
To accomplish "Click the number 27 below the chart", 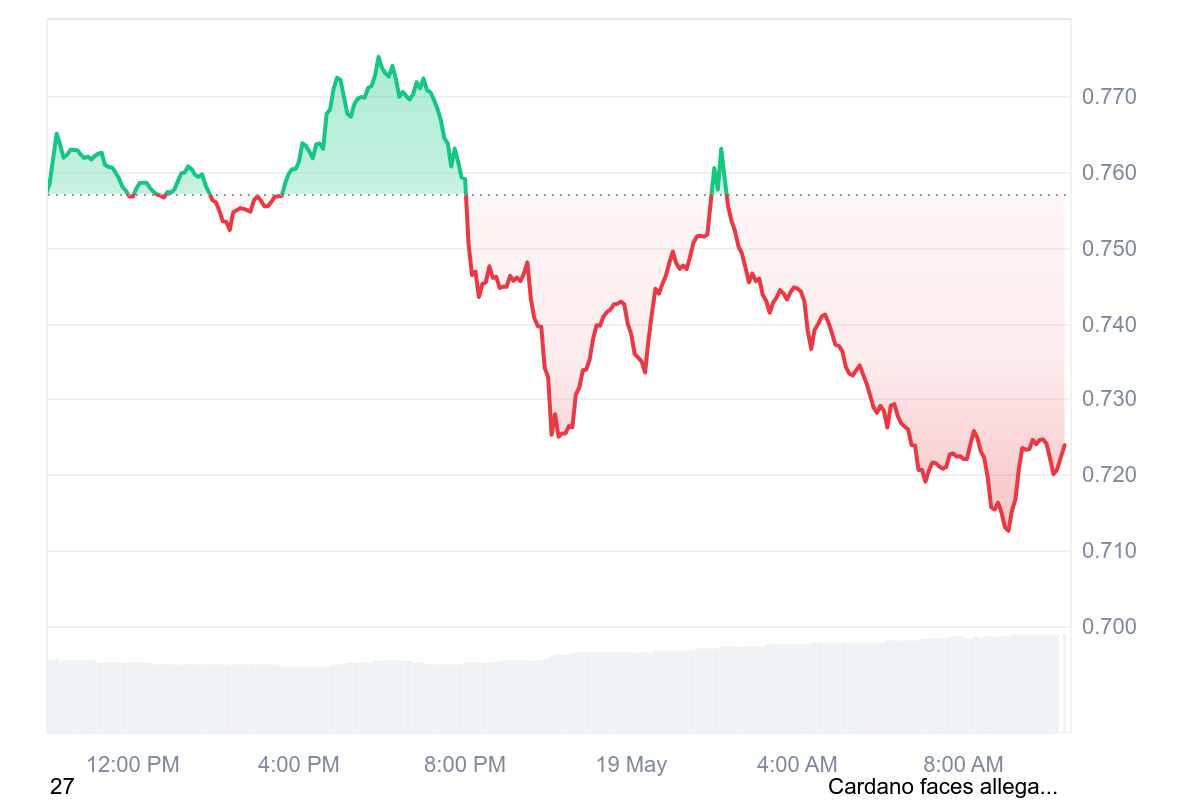I will tap(62, 787).
